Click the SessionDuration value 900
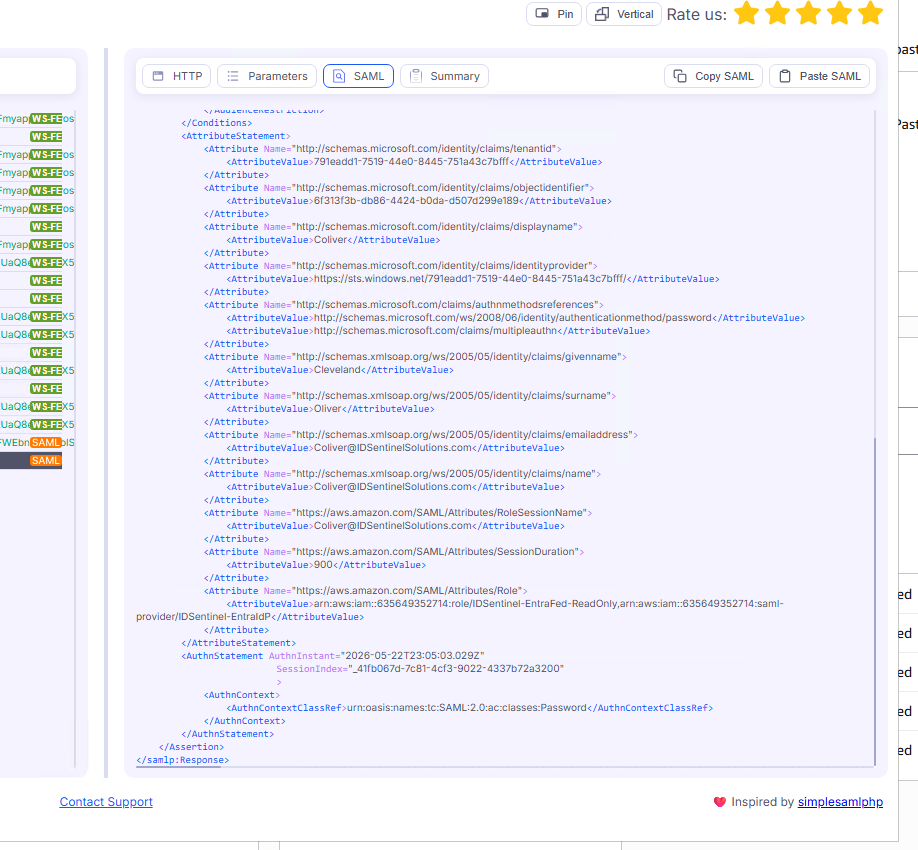The image size is (918, 850). coord(323,565)
